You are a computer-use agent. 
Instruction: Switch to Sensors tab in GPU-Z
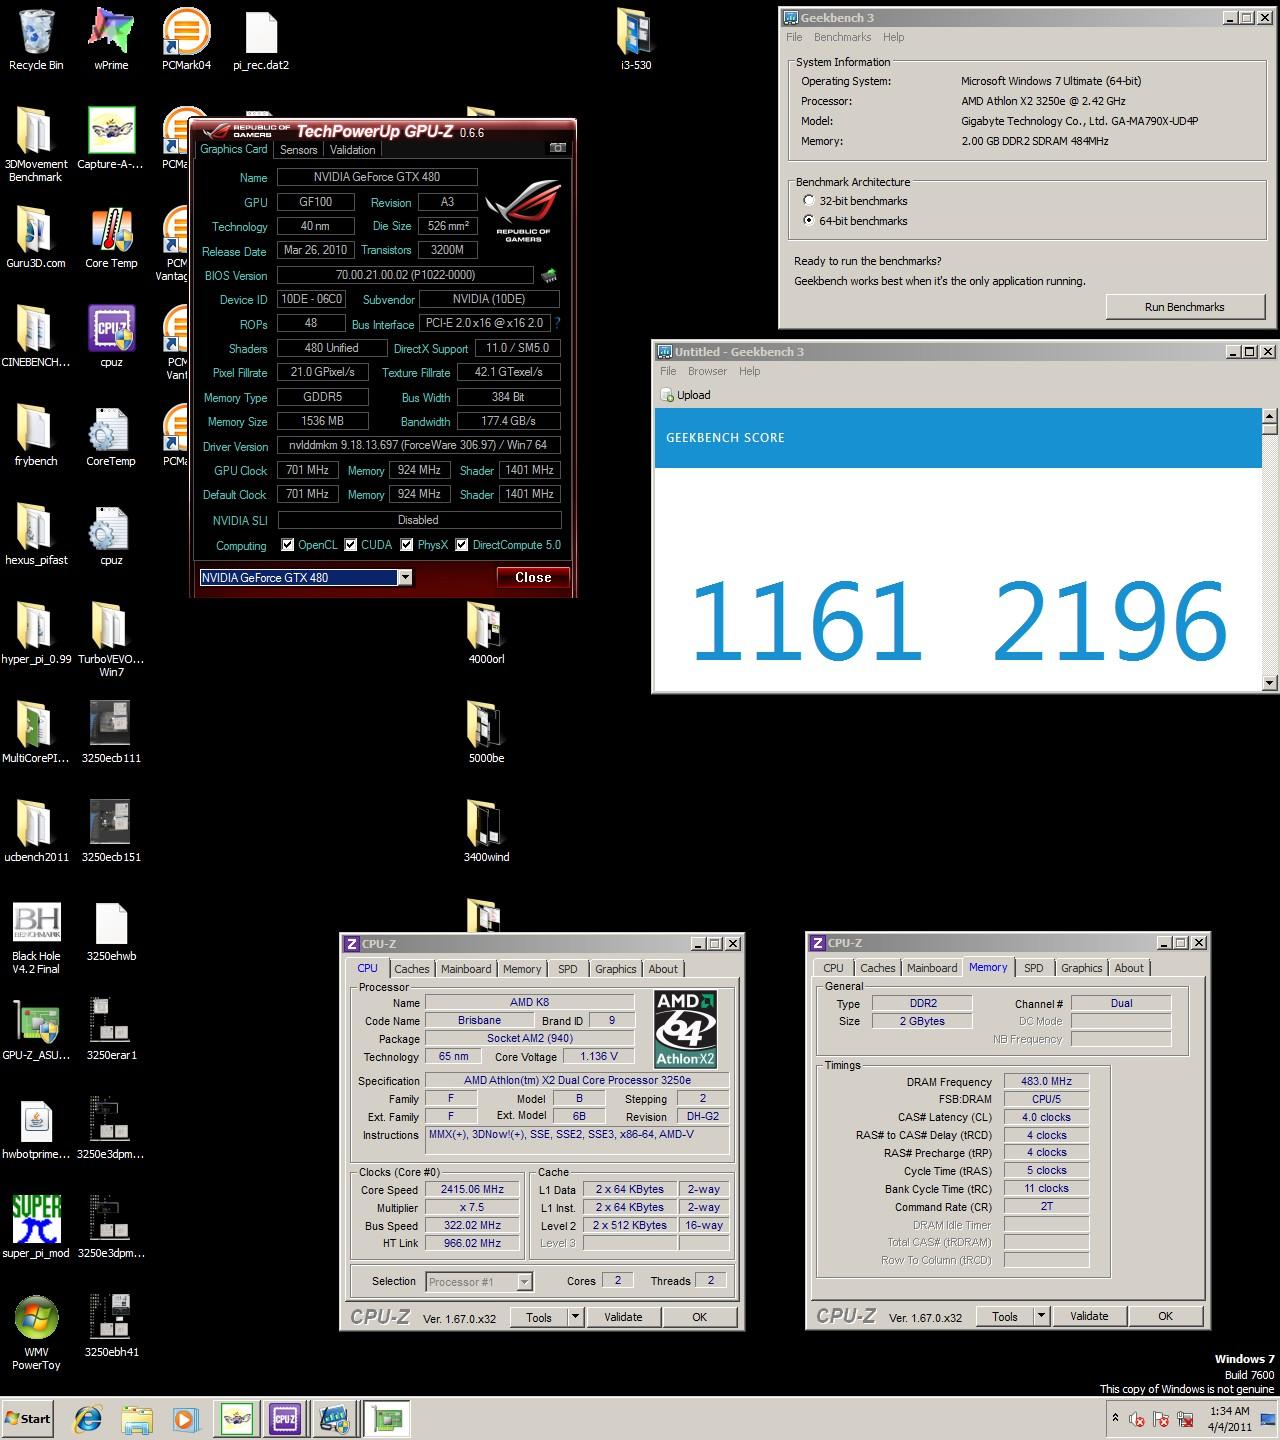[x=299, y=149]
